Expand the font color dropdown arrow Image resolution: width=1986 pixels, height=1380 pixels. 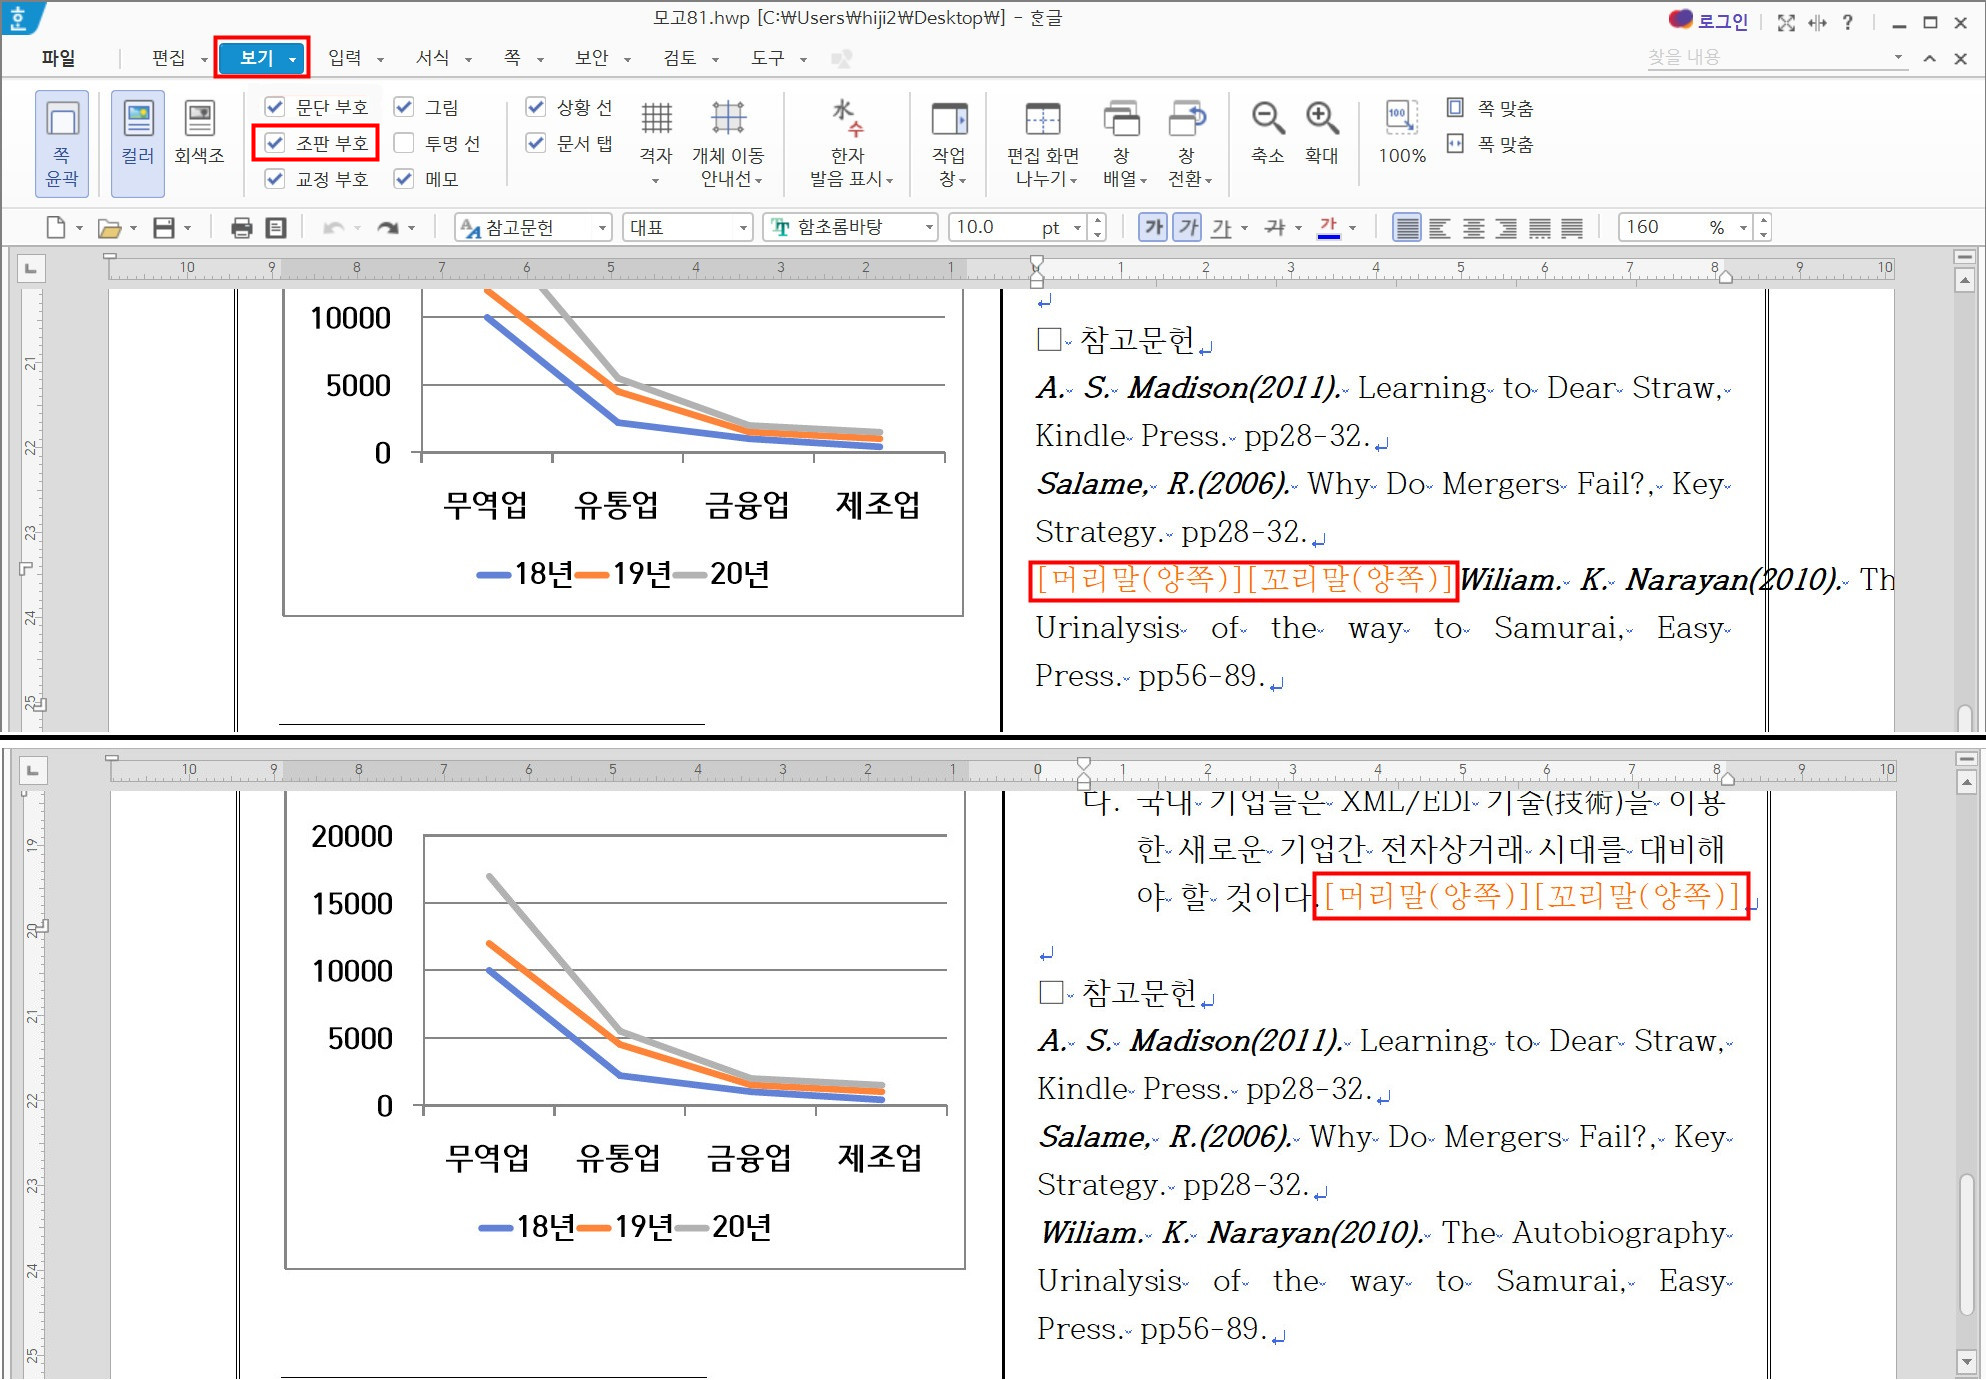click(1352, 228)
